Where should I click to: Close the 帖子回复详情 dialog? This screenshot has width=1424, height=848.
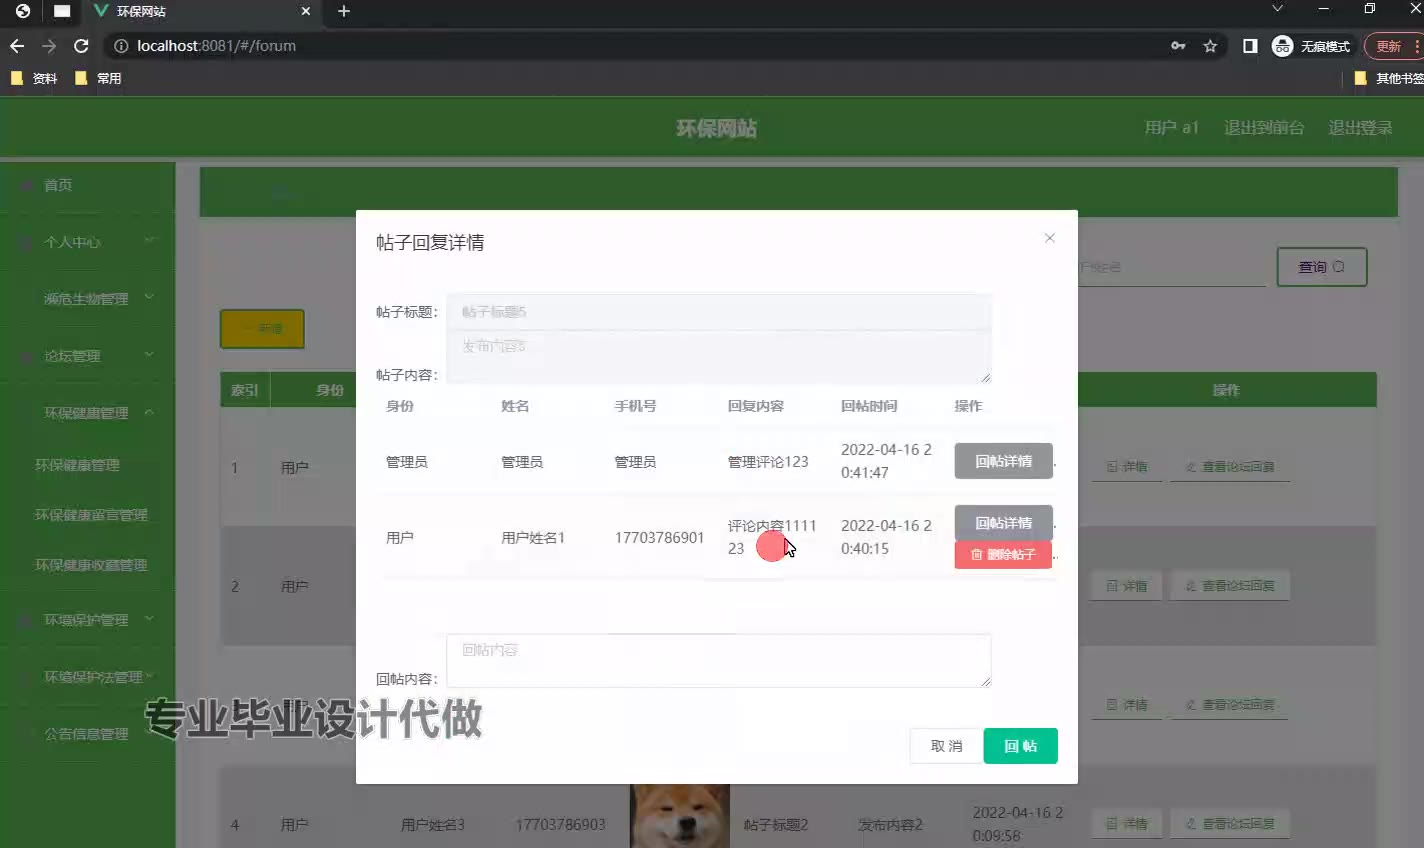coord(1049,238)
